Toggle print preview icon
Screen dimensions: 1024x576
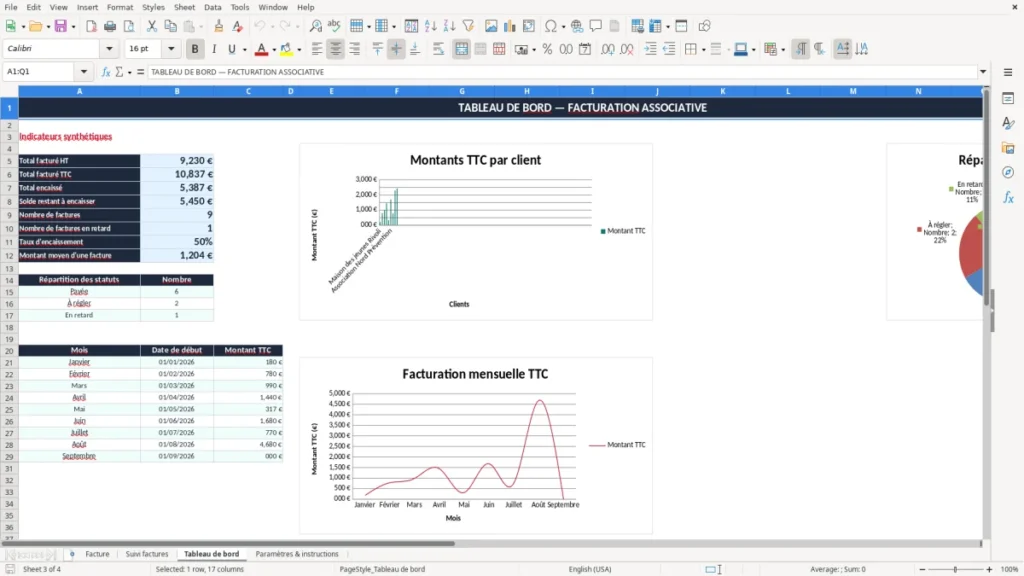coord(129,26)
